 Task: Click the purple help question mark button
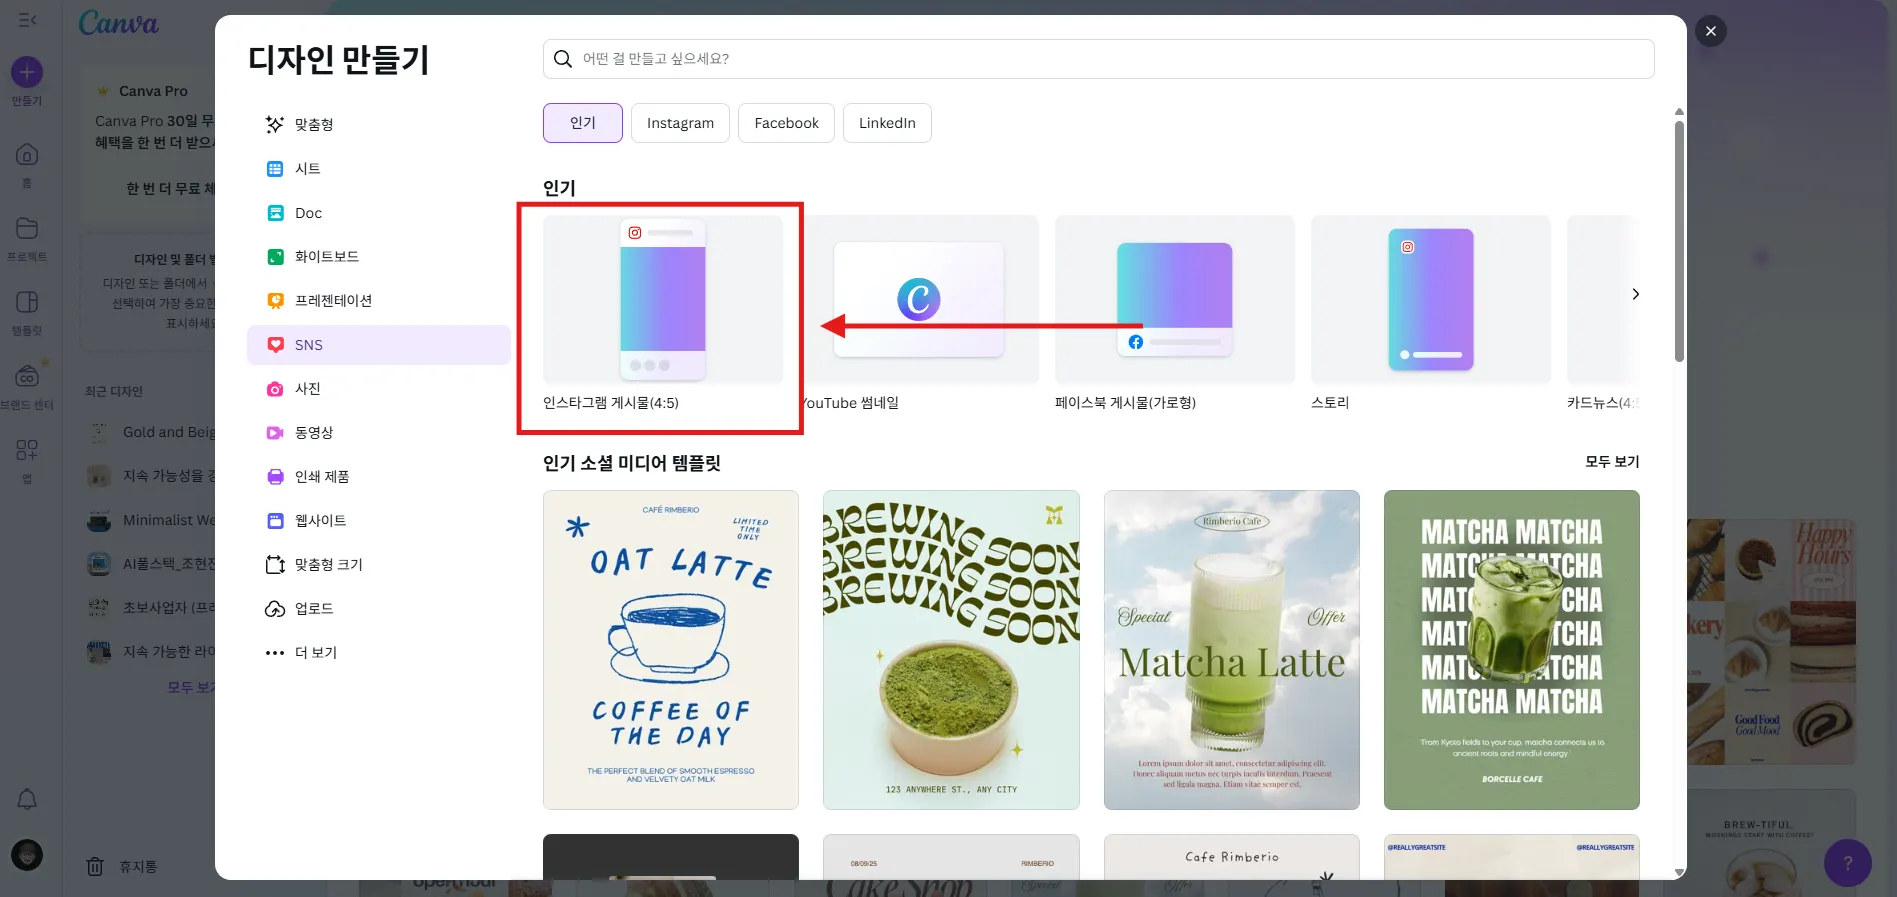[1848, 863]
